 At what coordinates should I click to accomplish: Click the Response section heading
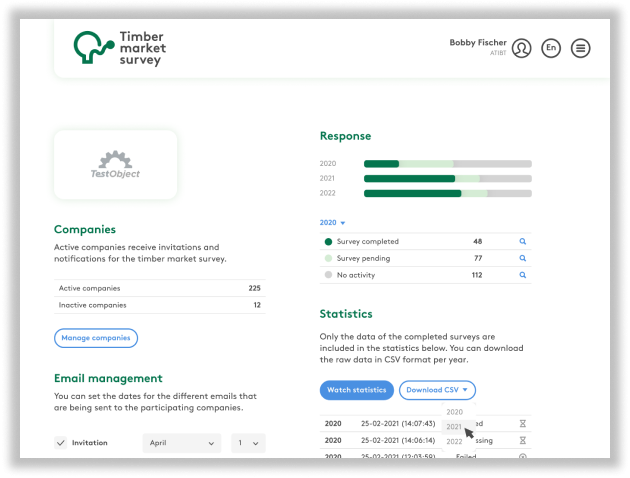pyautogui.click(x=345, y=136)
